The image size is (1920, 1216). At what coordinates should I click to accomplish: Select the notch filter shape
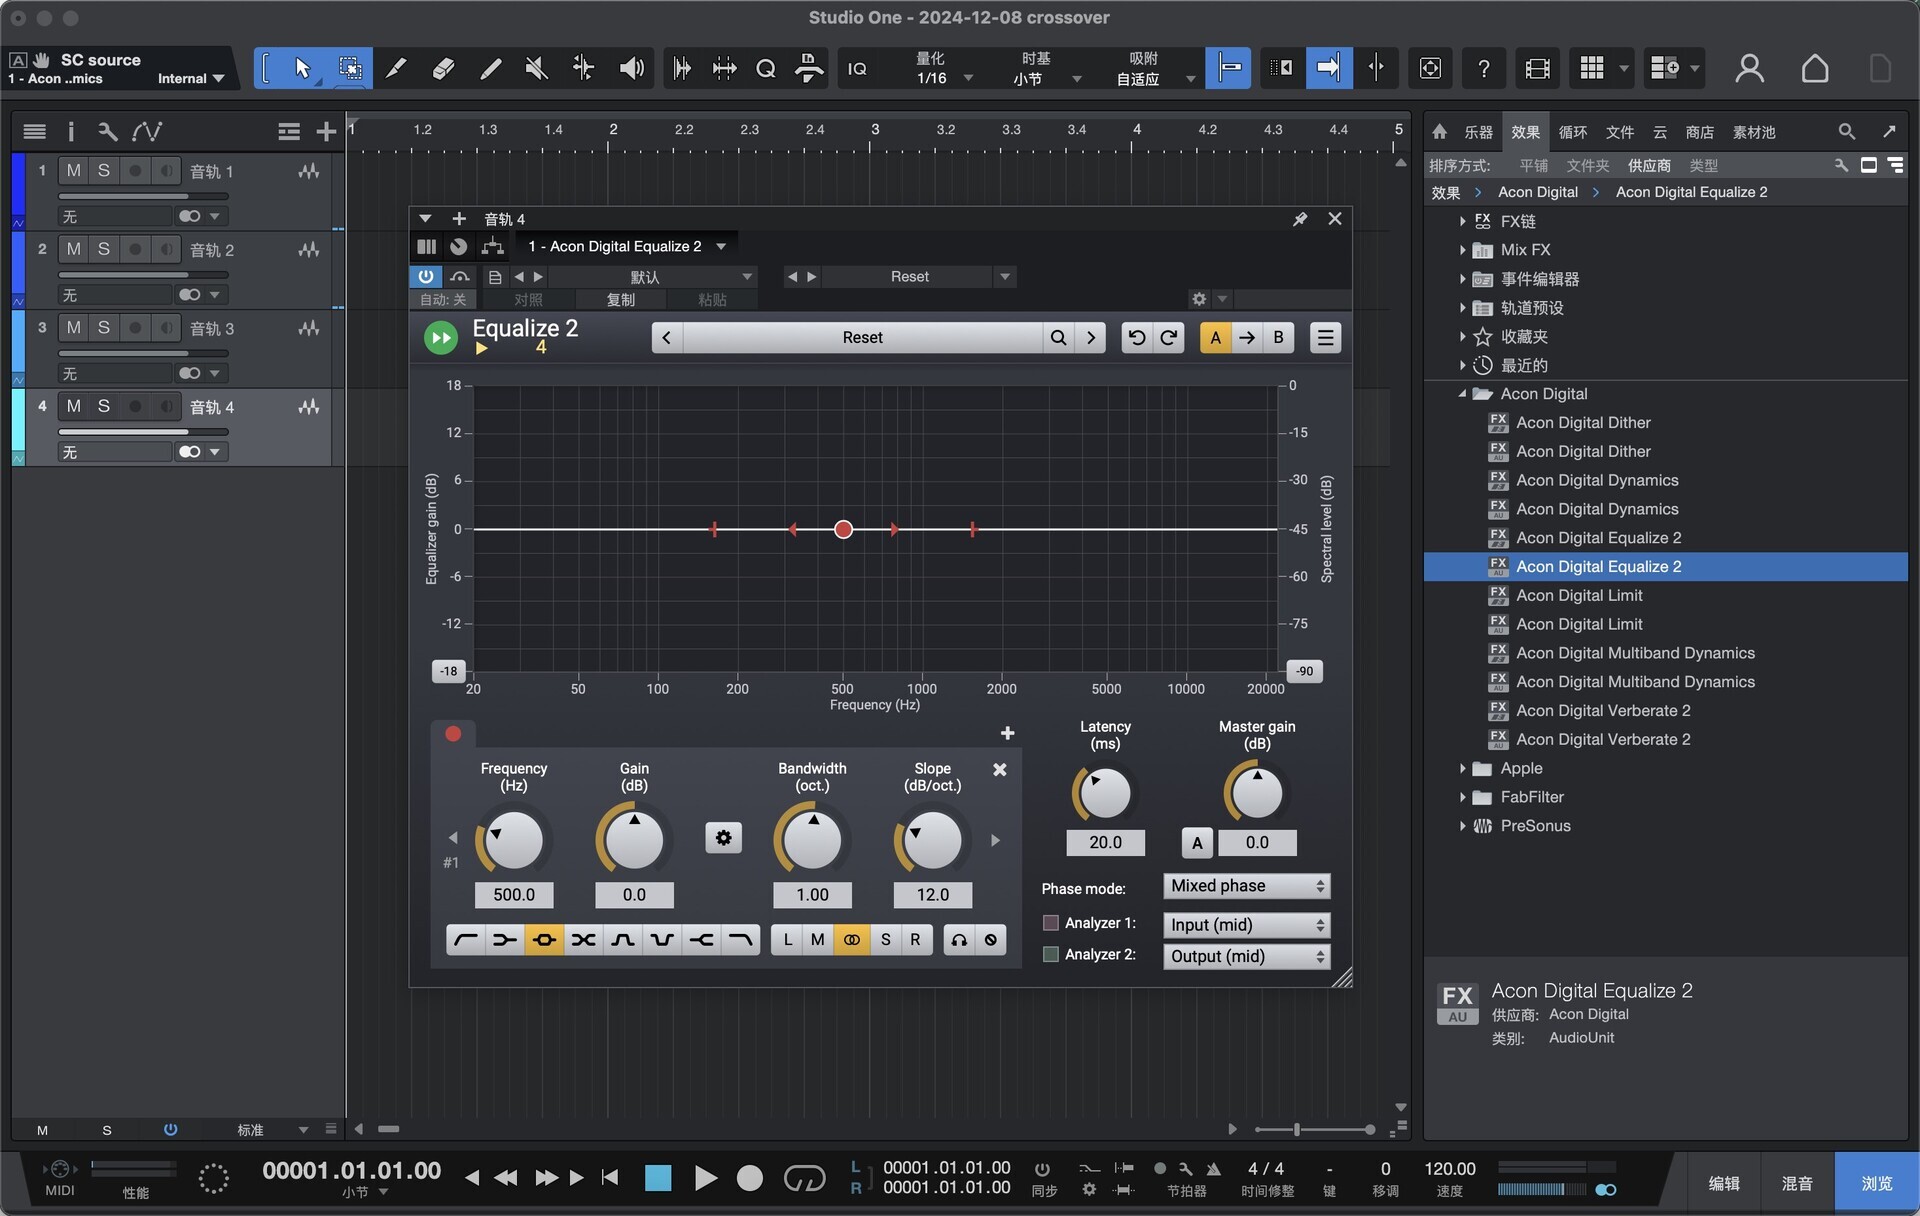pyautogui.click(x=662, y=940)
